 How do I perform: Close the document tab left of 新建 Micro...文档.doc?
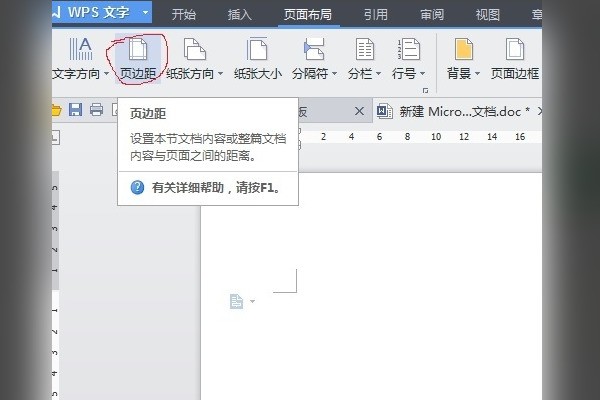tap(359, 111)
